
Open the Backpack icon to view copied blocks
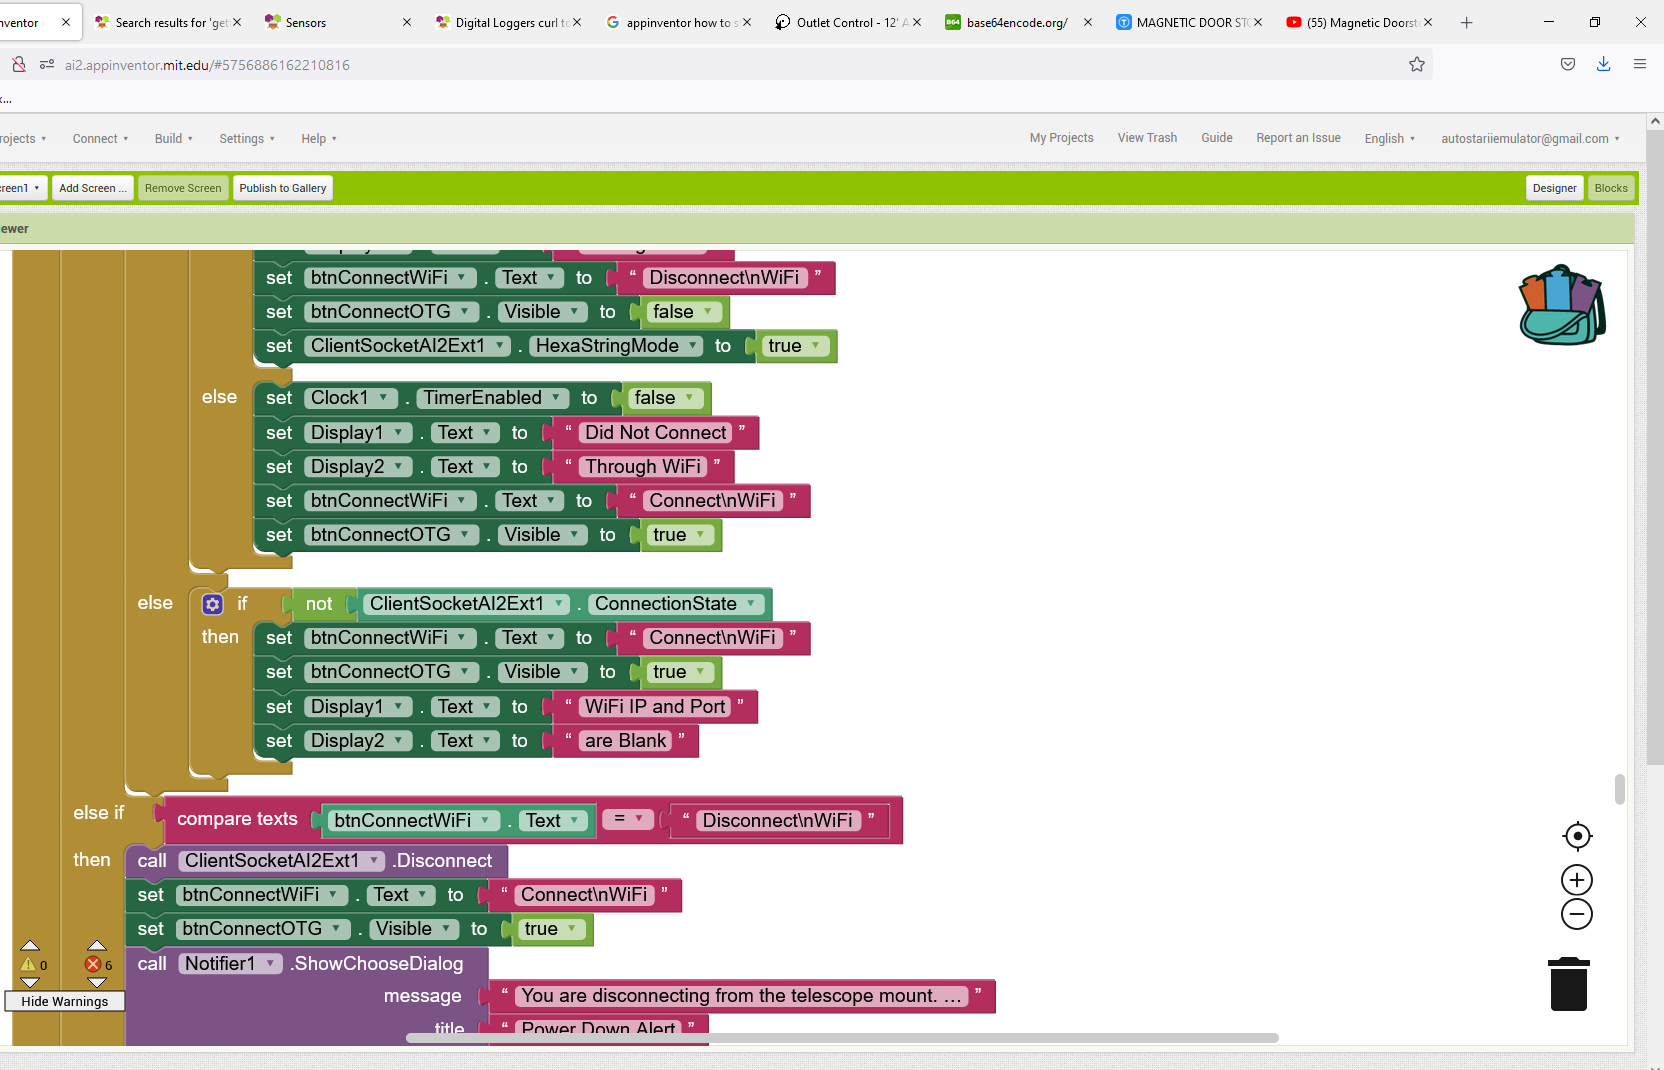click(1560, 305)
